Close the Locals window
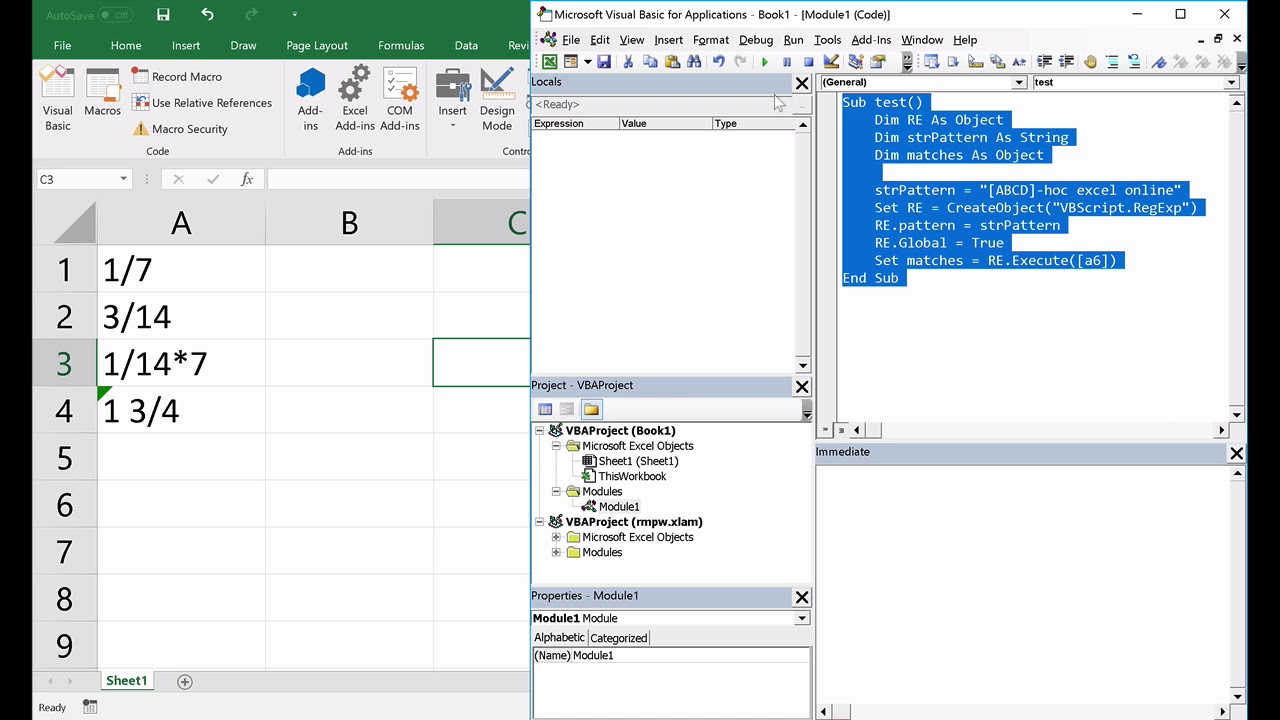The width and height of the screenshot is (1280, 720). pos(802,84)
